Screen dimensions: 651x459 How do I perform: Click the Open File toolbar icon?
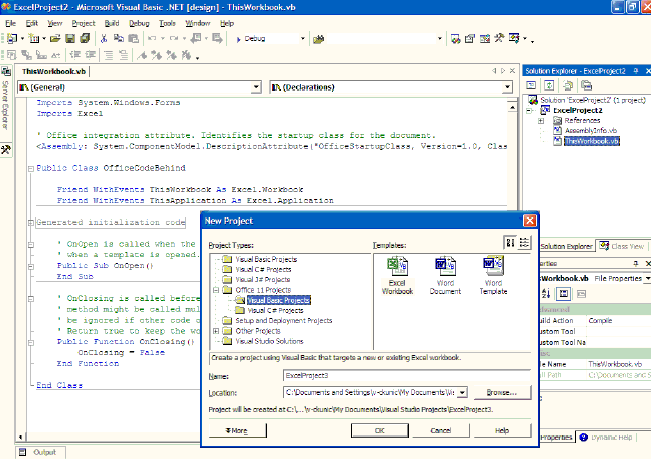(x=55, y=39)
